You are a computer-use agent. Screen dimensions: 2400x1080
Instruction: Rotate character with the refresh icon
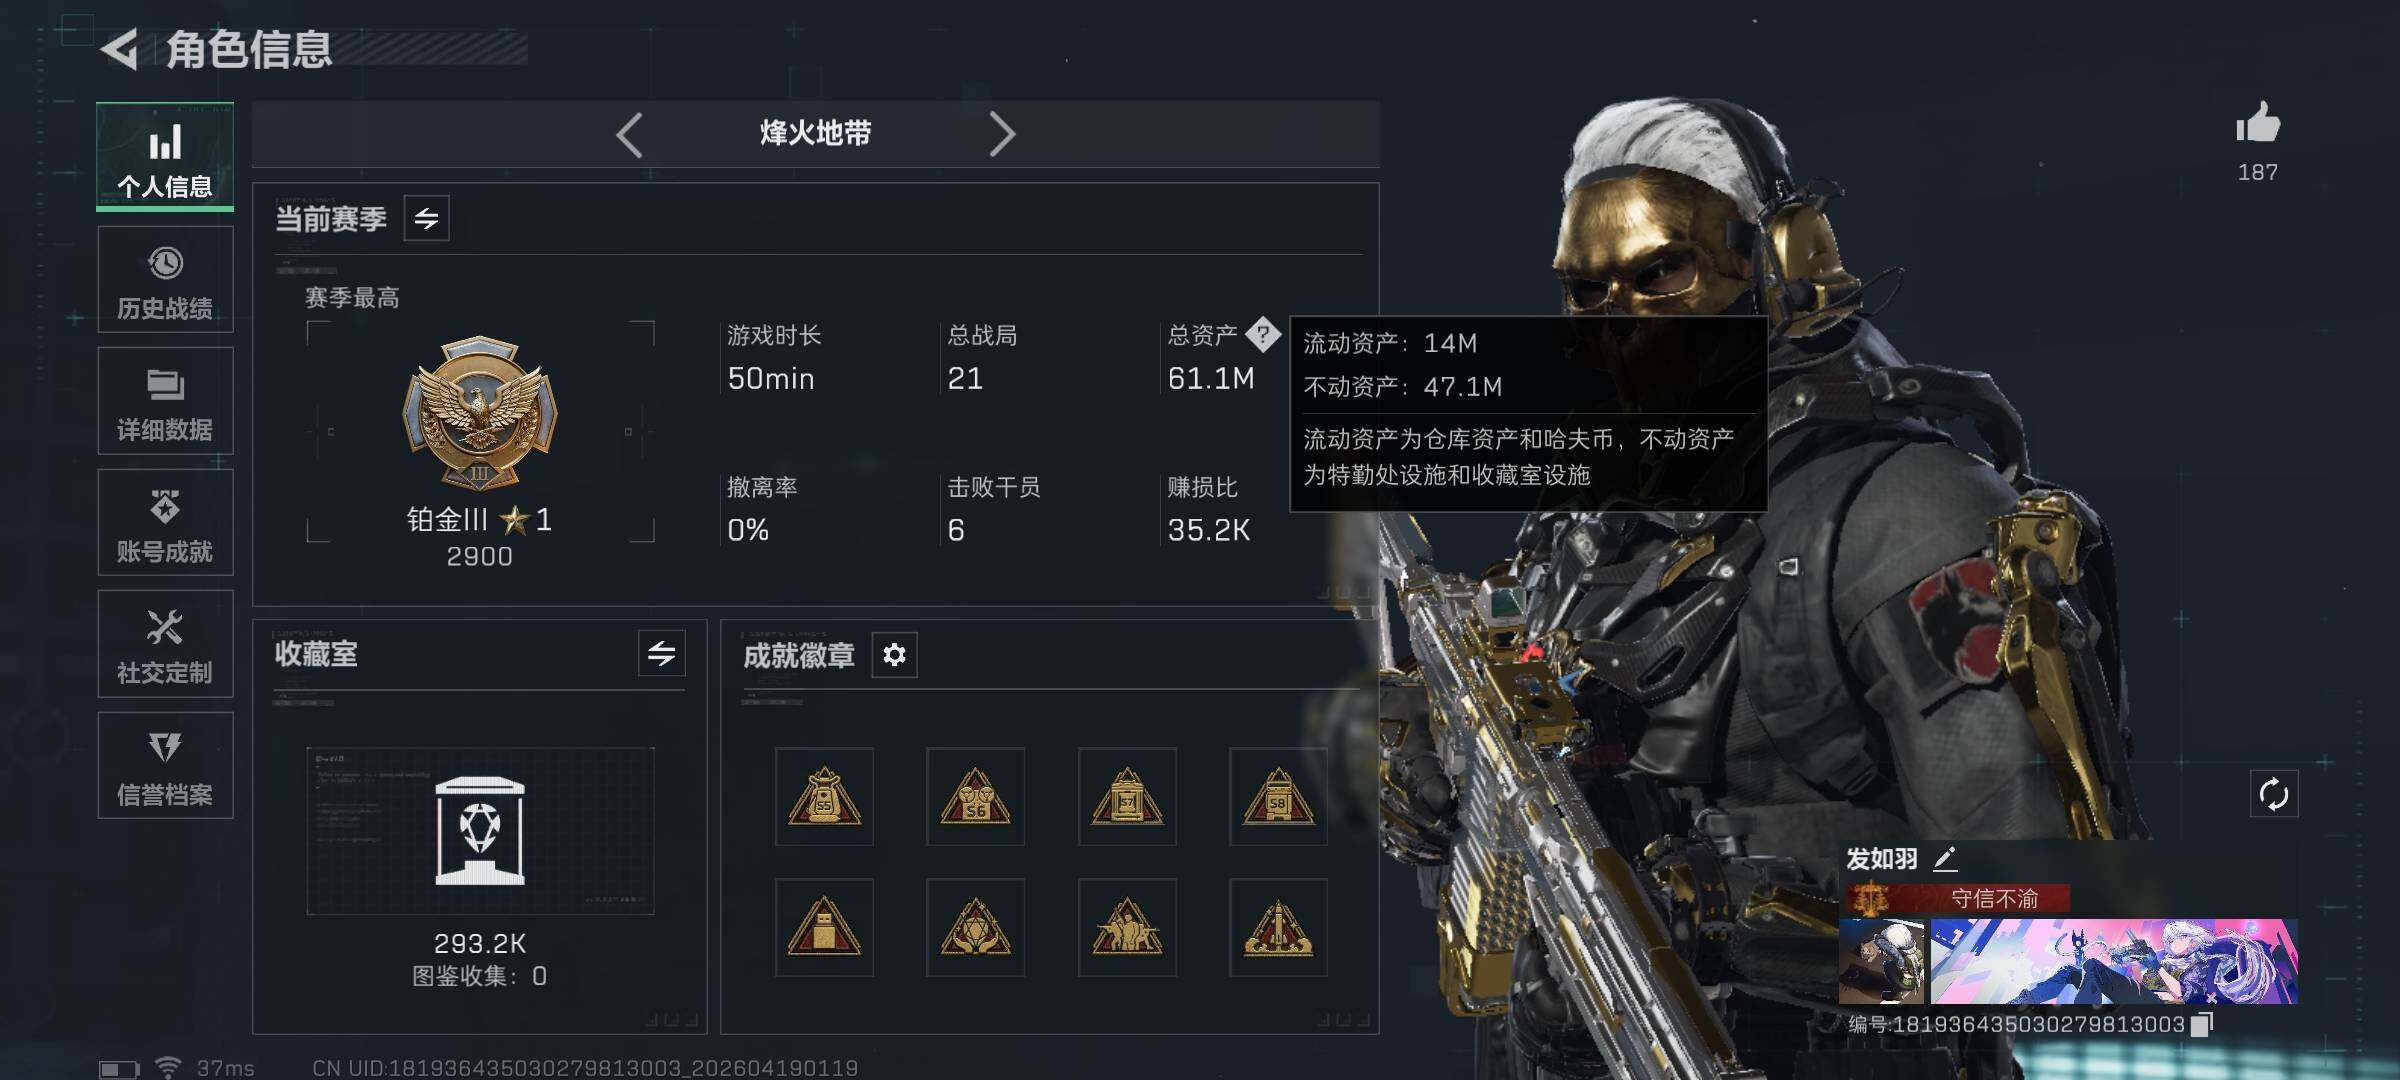tap(2274, 794)
